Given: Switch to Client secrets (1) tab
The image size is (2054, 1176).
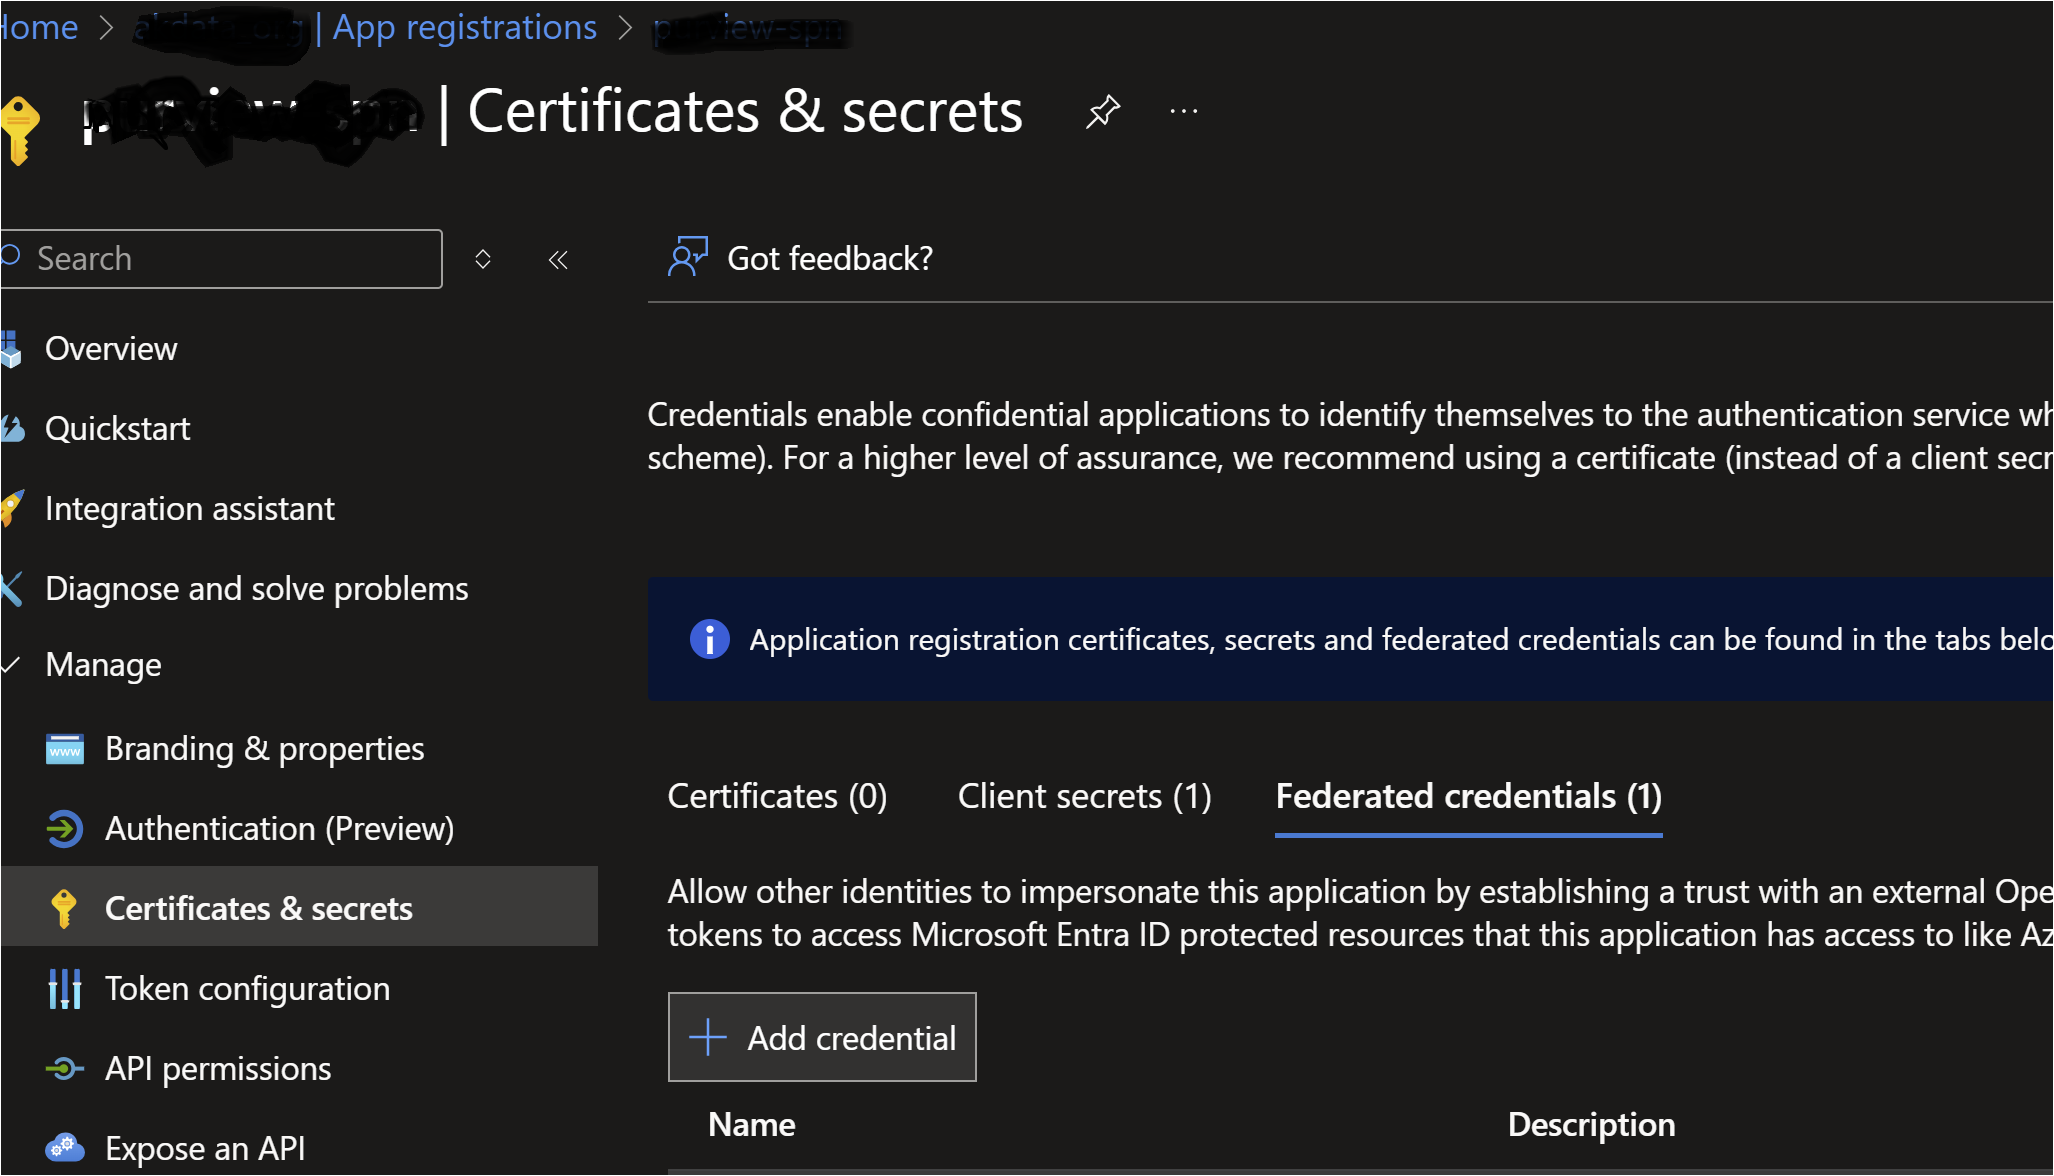Looking at the screenshot, I should click(1084, 796).
